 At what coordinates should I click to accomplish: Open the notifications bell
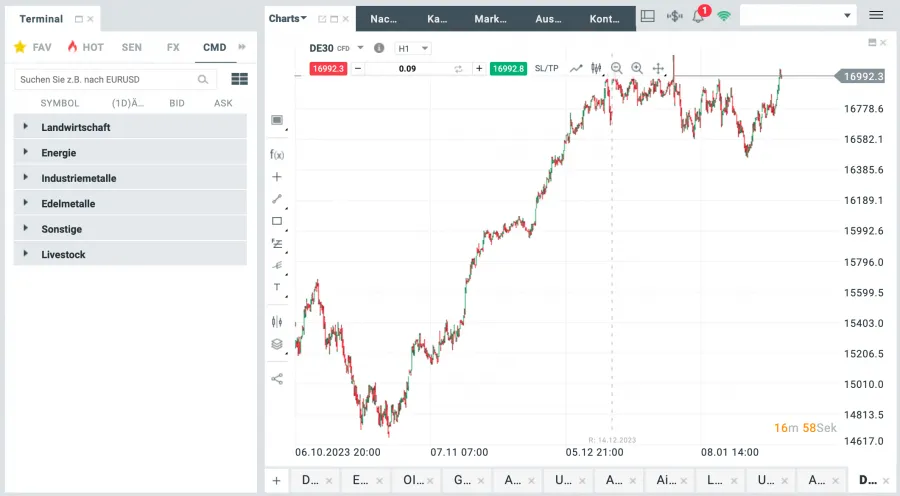pos(698,17)
